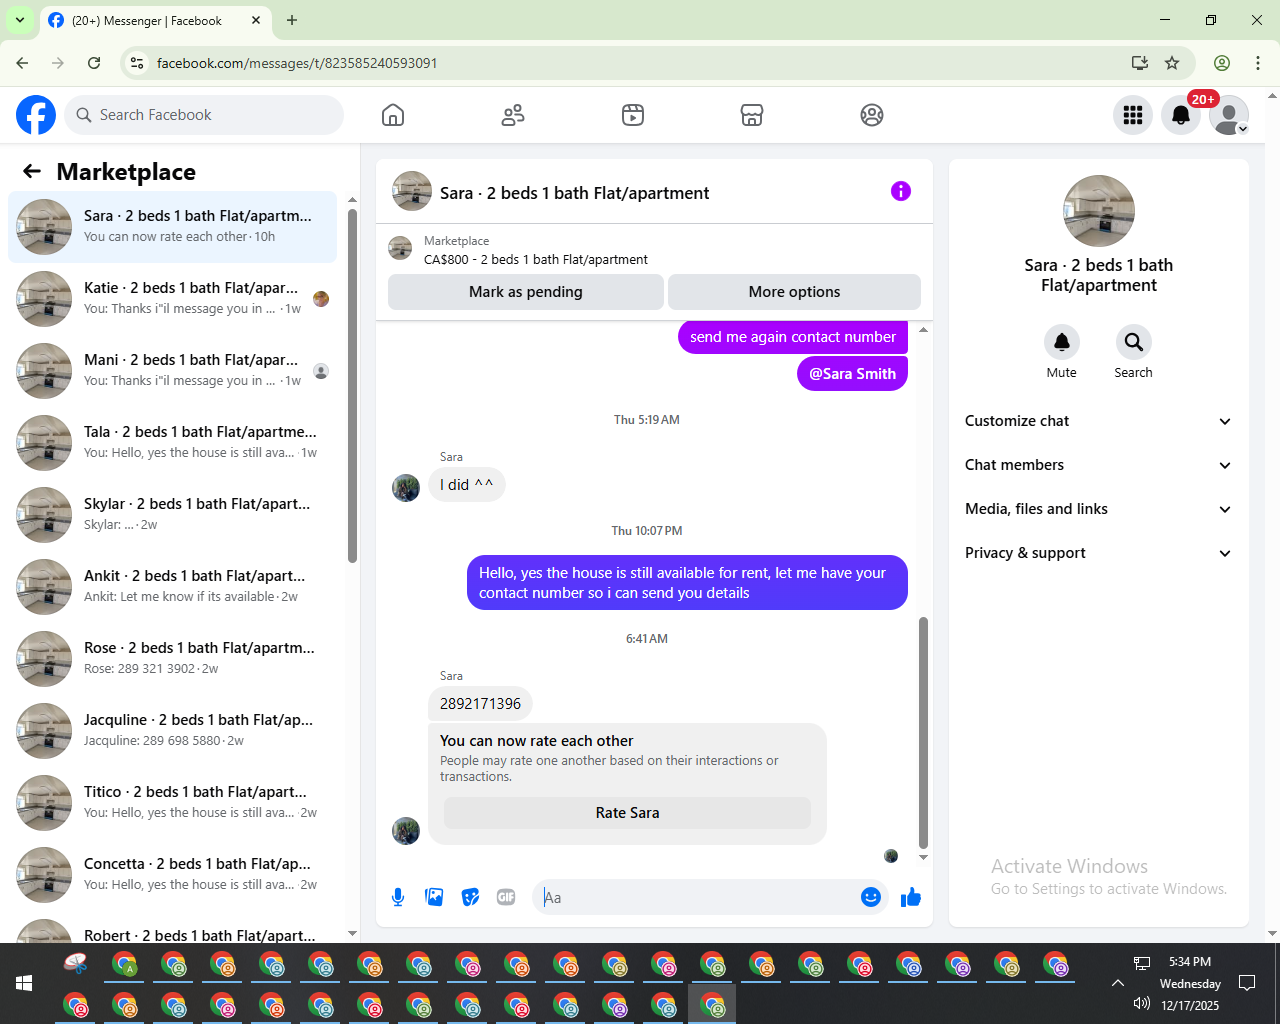Expand the Privacy & support section

tap(1098, 553)
